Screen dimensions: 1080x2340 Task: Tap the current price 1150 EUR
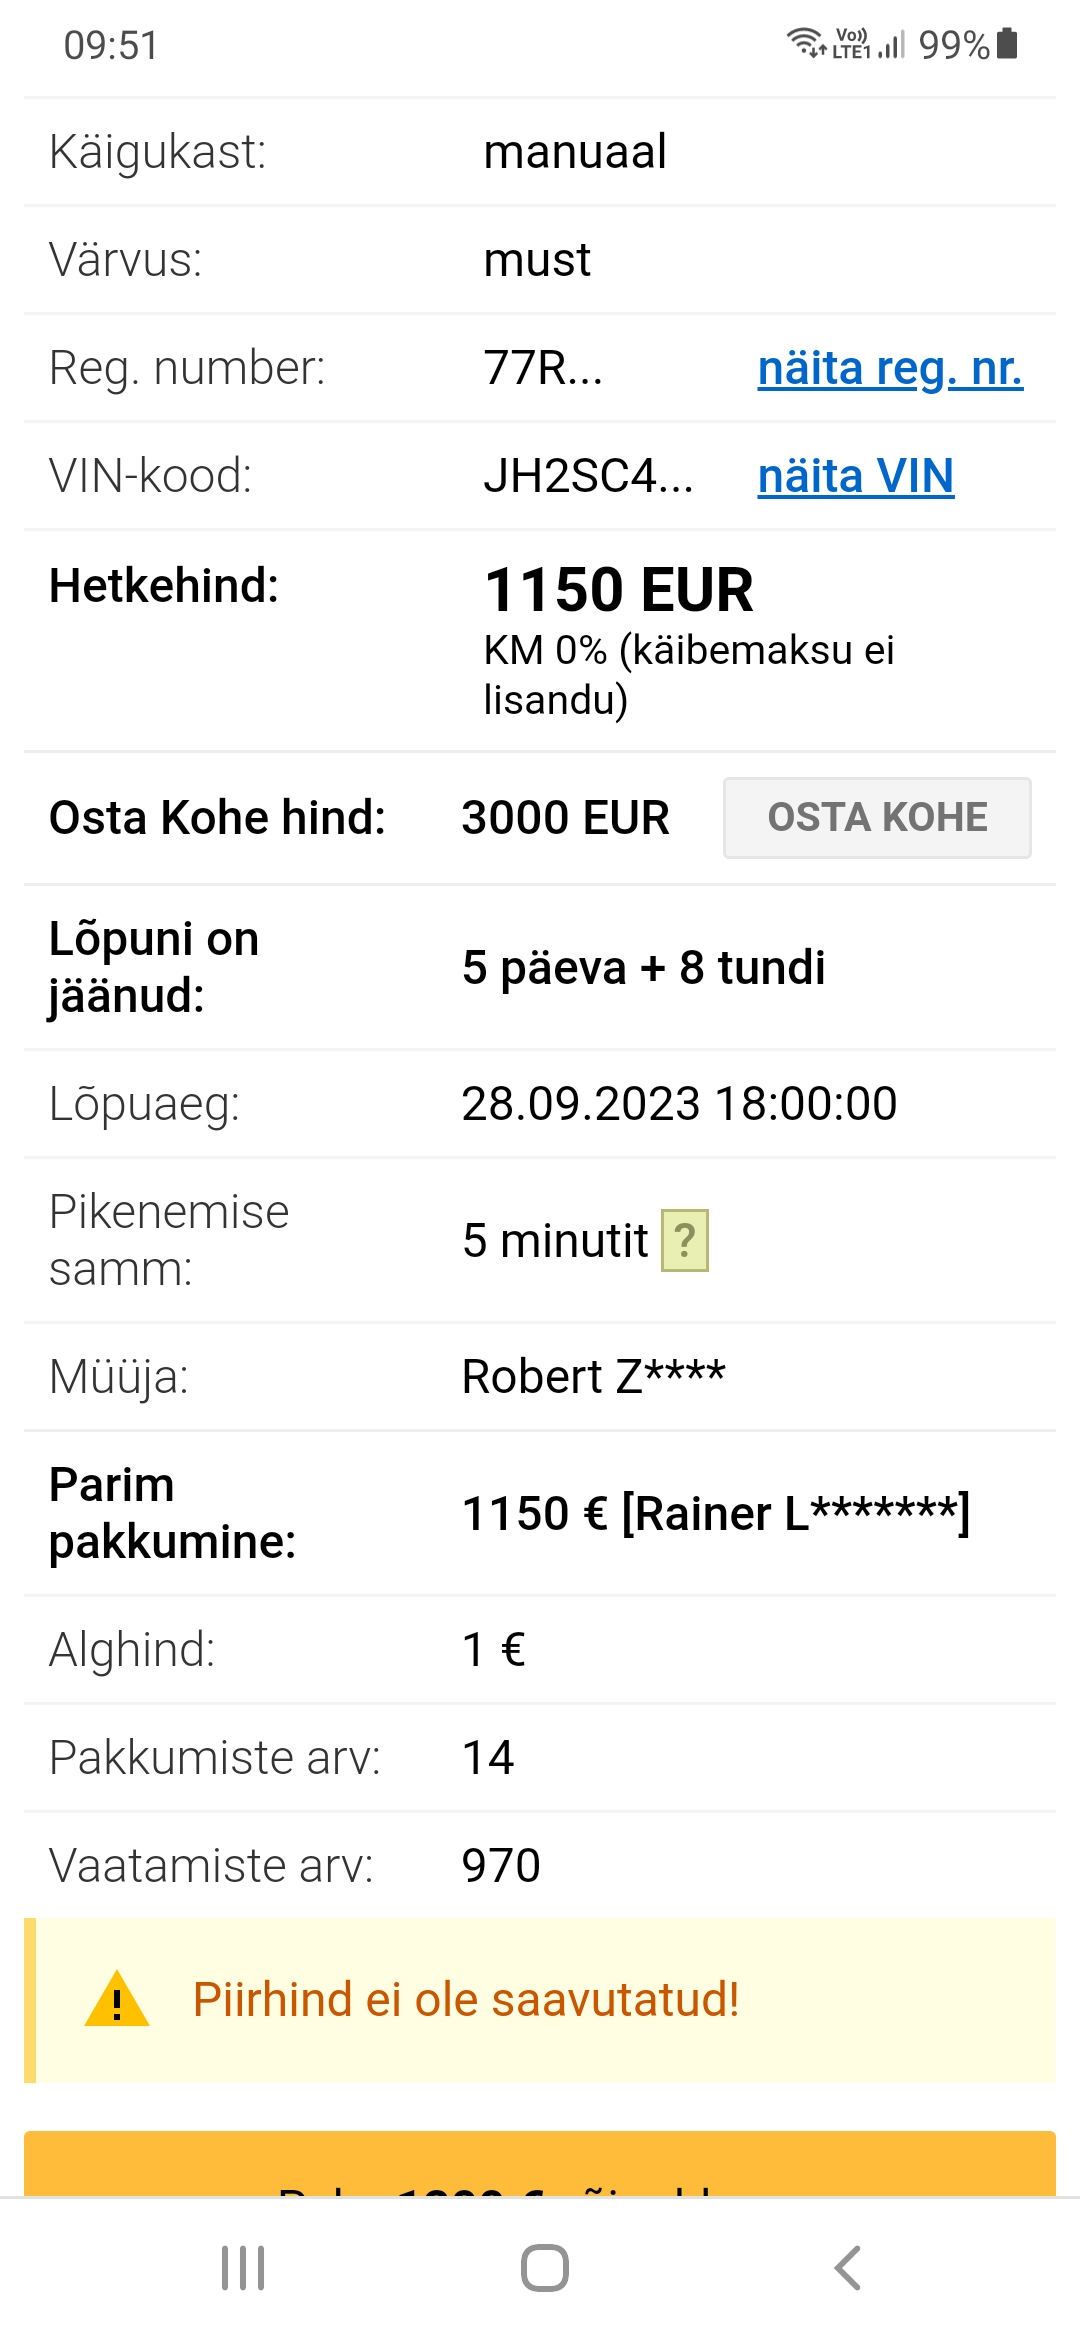[618, 589]
